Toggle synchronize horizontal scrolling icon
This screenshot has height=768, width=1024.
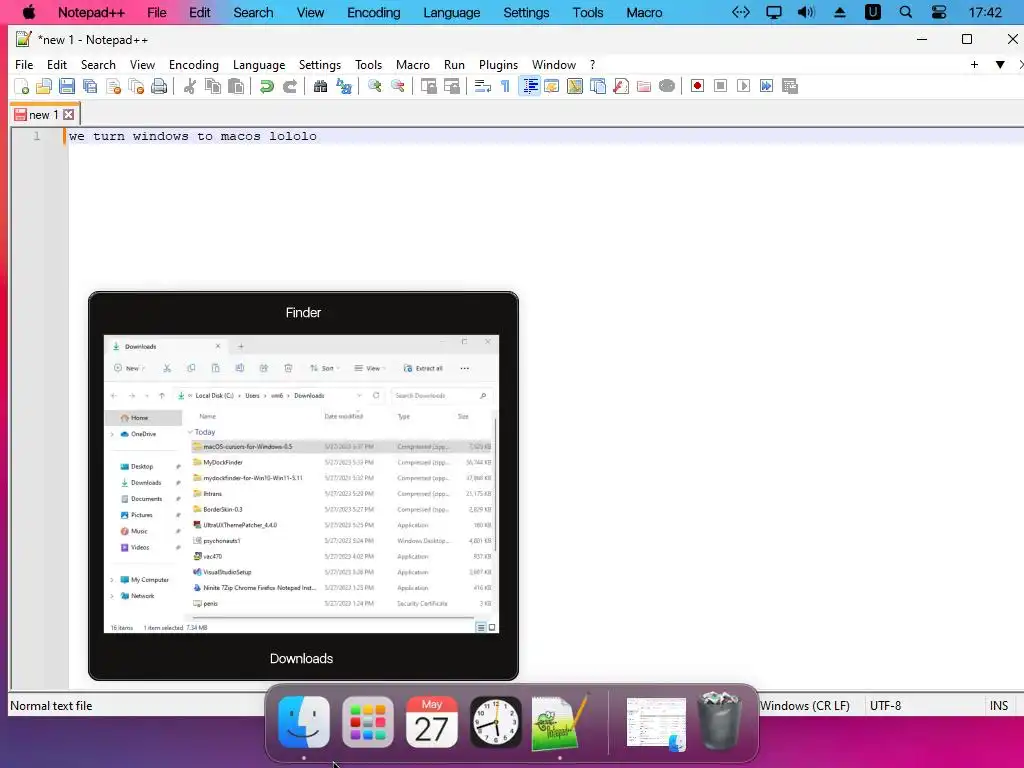pos(451,86)
